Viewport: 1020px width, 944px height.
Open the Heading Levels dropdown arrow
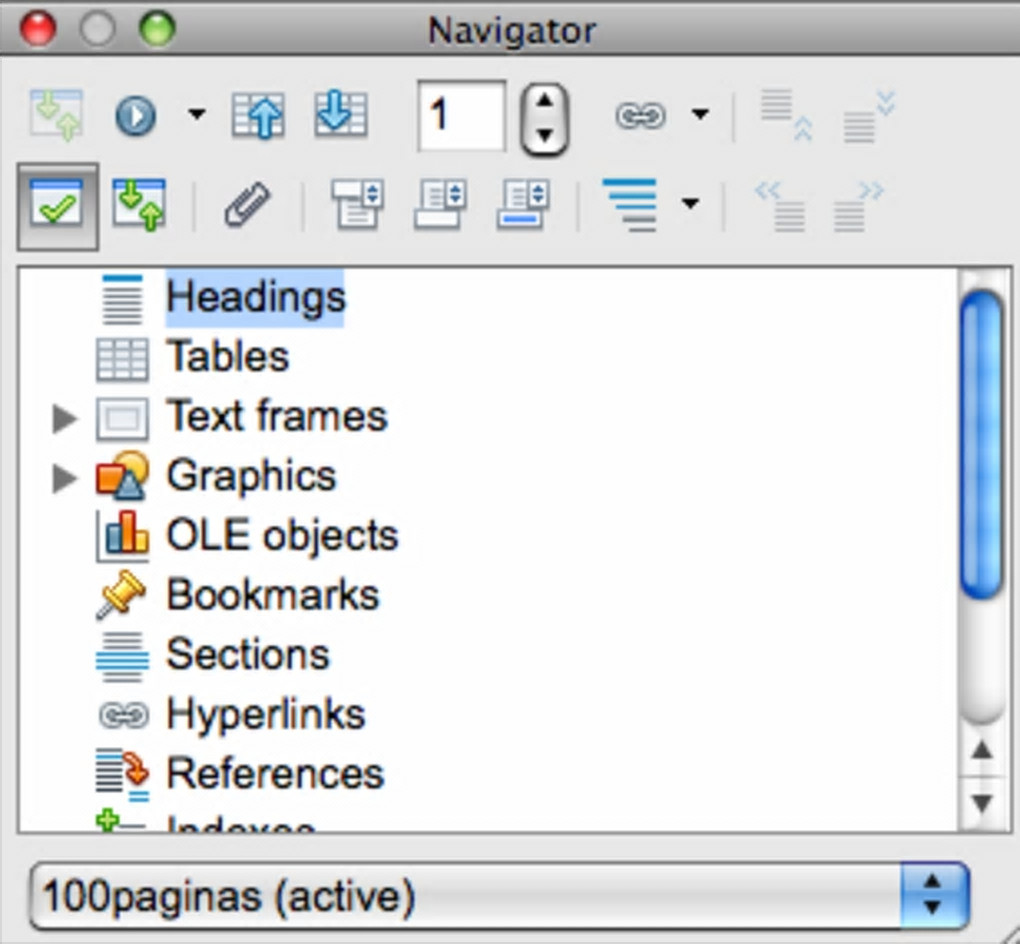(x=690, y=204)
